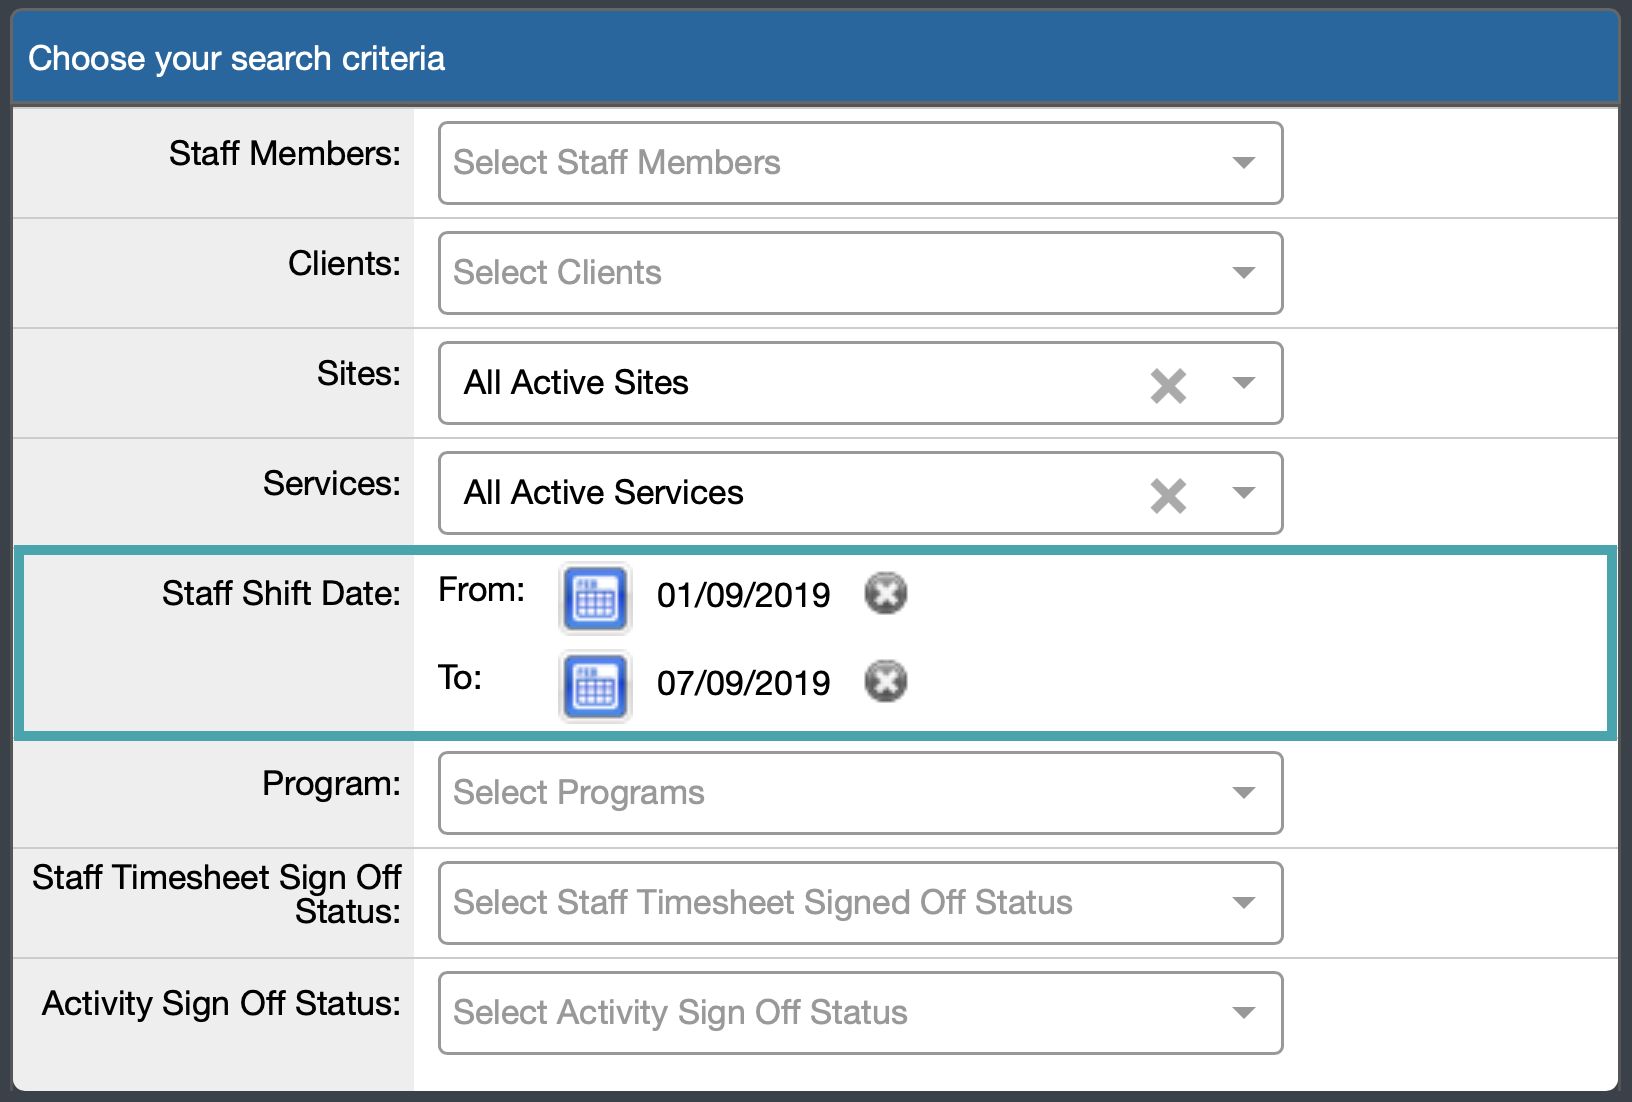Clear the From date 01/09/2019
The width and height of the screenshot is (1632, 1102).
point(885,593)
